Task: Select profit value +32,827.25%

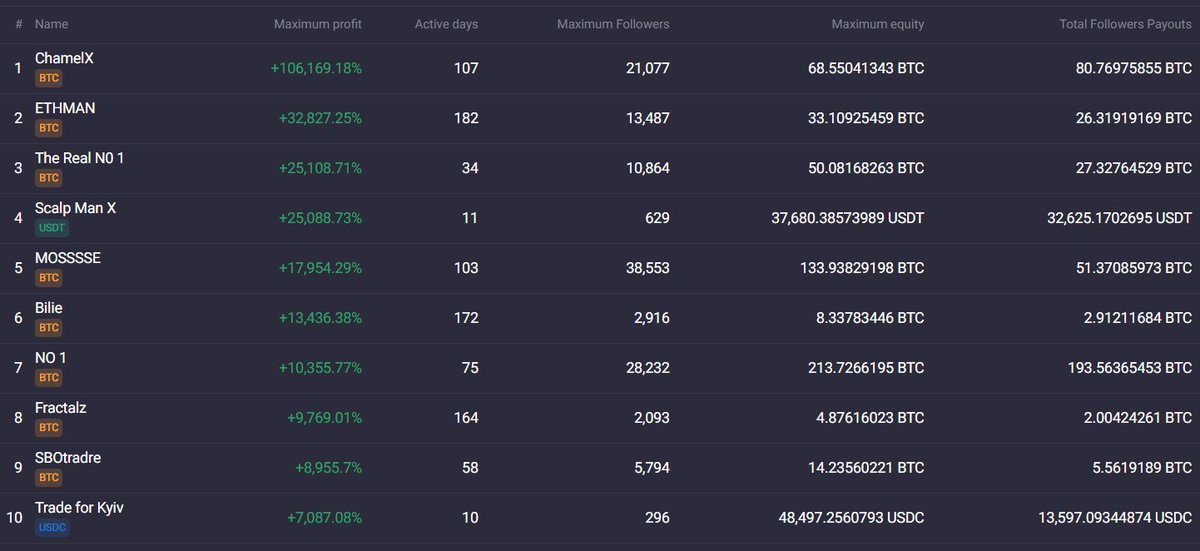Action: pyautogui.click(x=320, y=118)
